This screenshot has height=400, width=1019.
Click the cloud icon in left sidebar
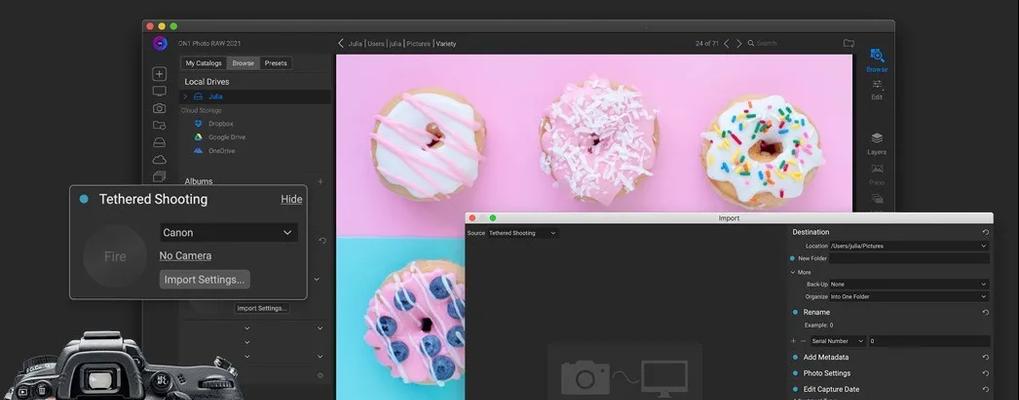(159, 159)
